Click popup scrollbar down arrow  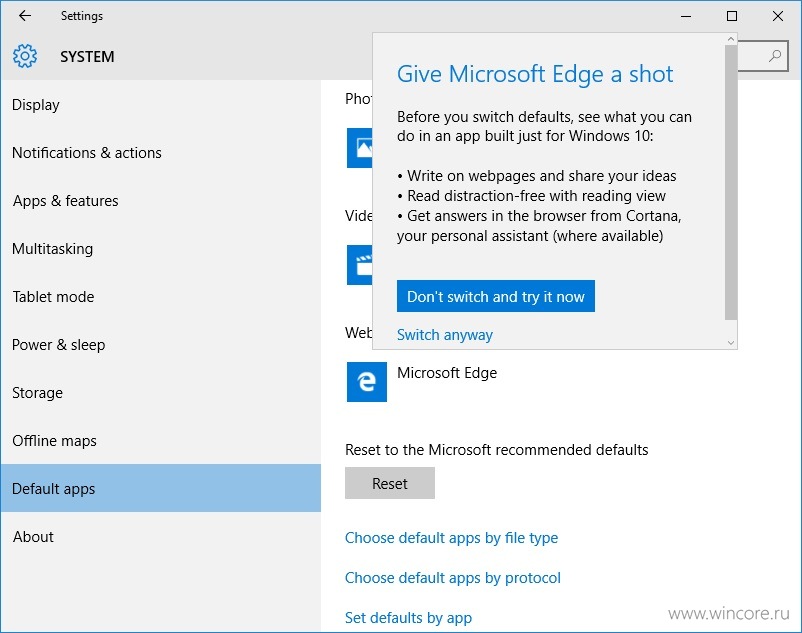(731, 343)
